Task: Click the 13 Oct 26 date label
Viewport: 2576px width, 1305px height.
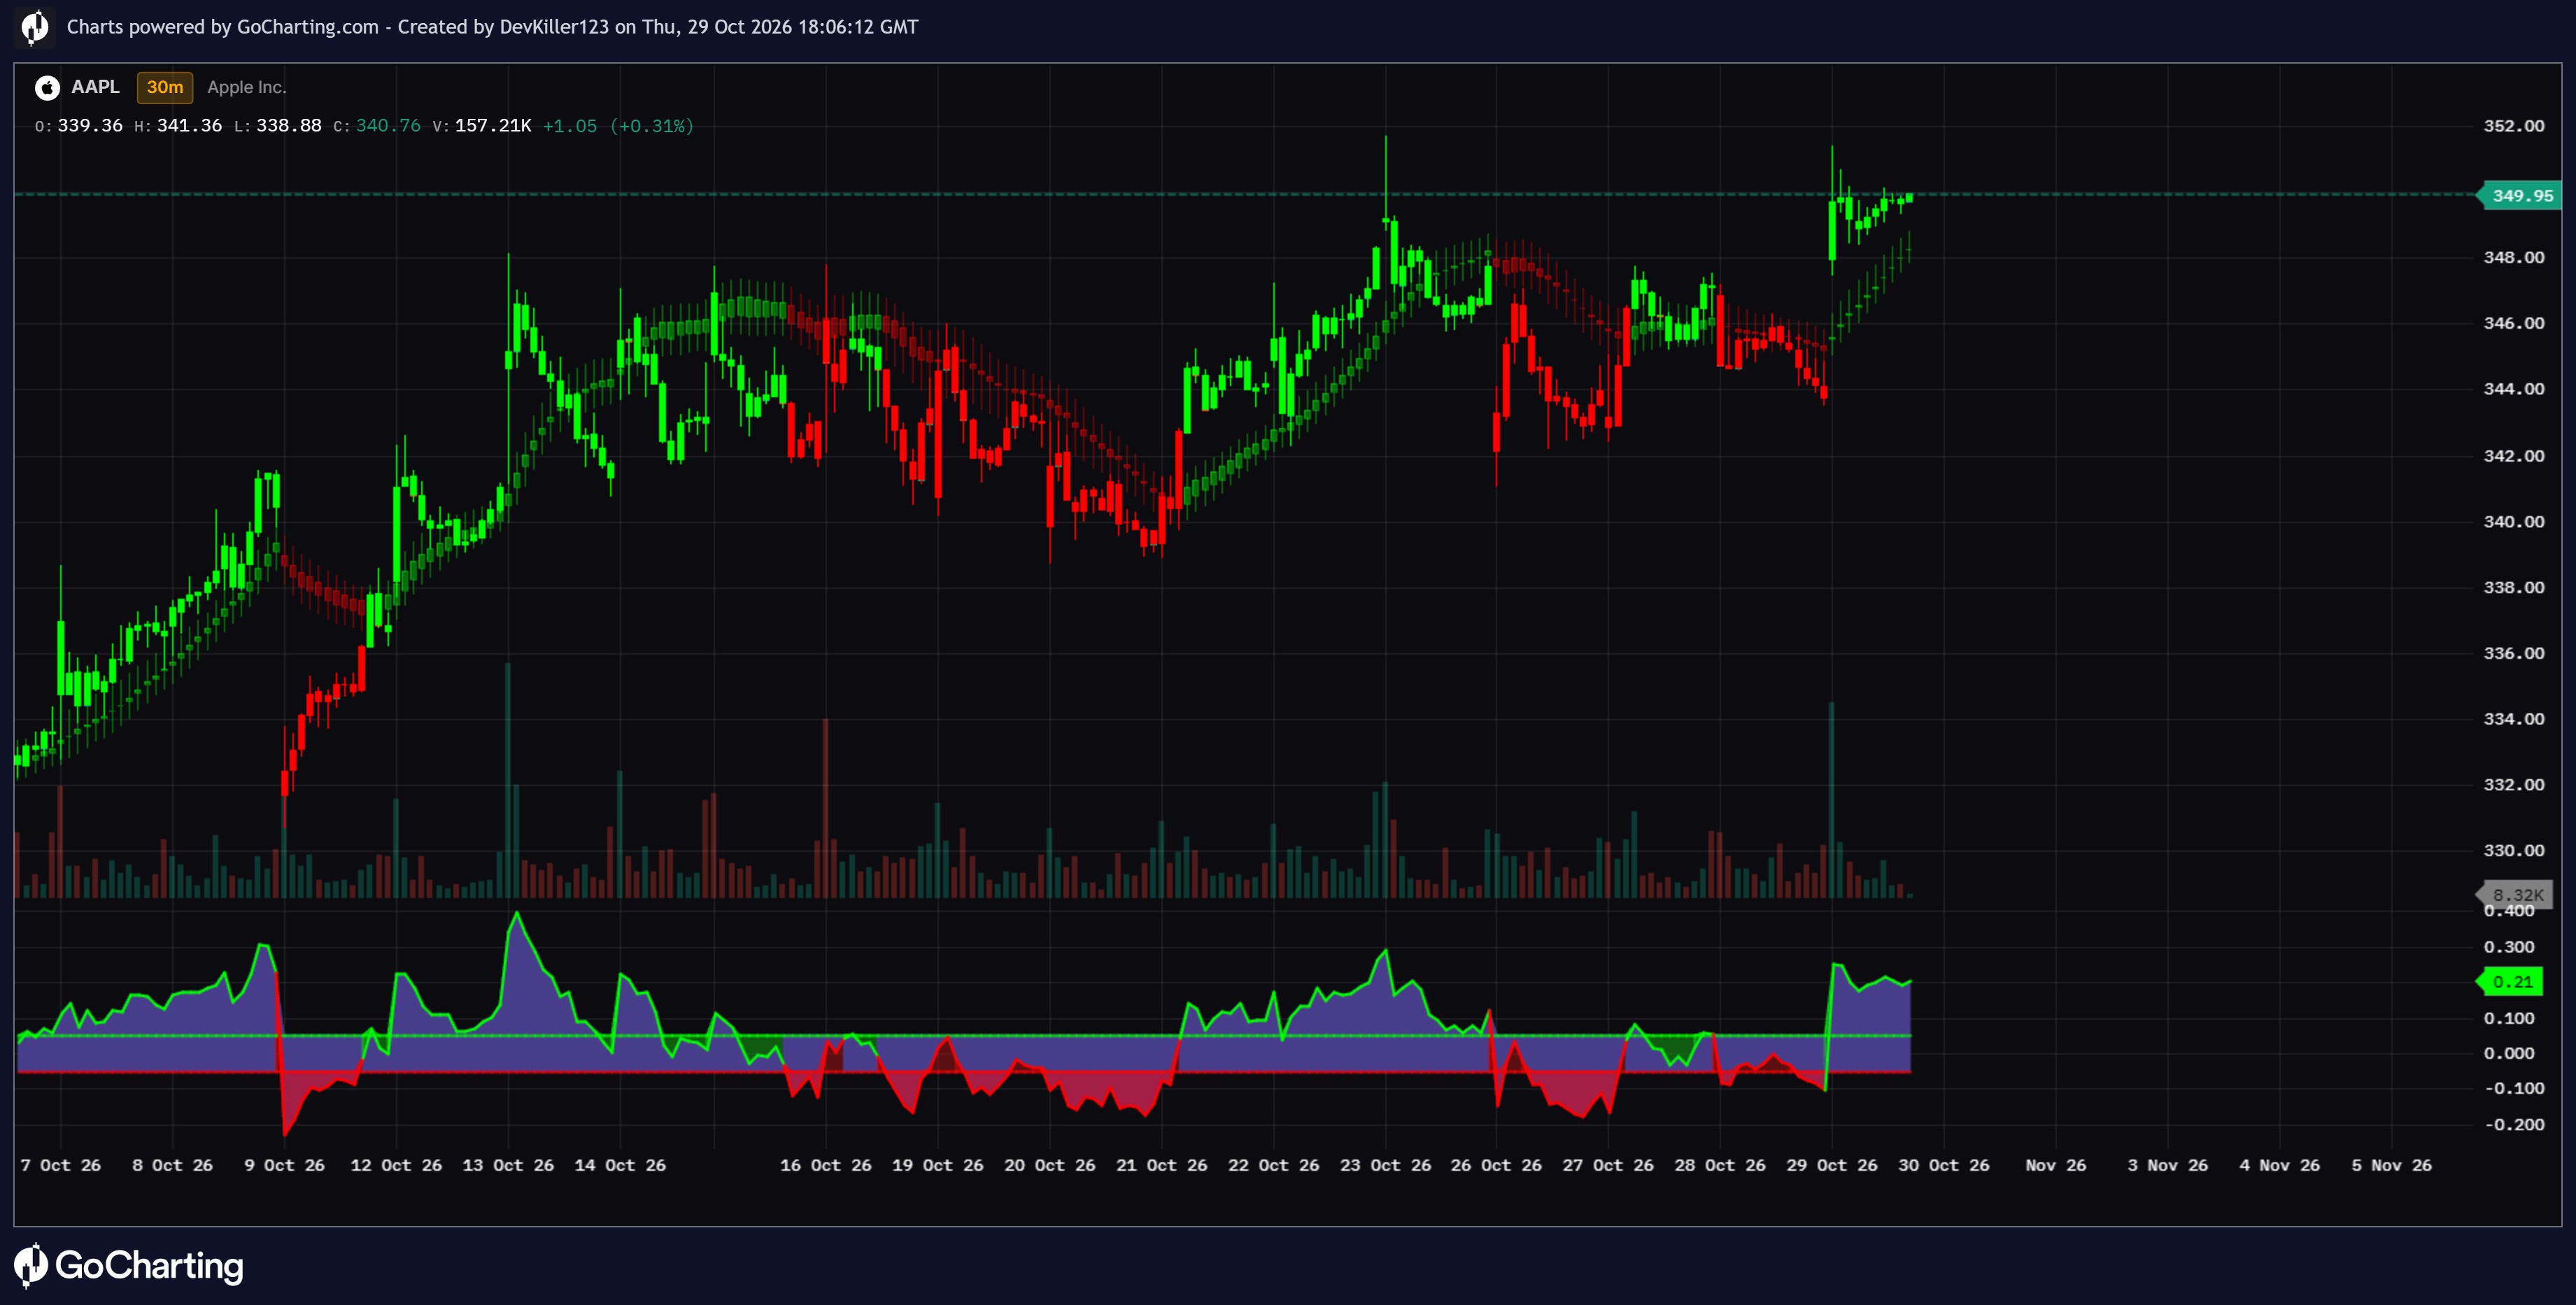Action: click(508, 1166)
